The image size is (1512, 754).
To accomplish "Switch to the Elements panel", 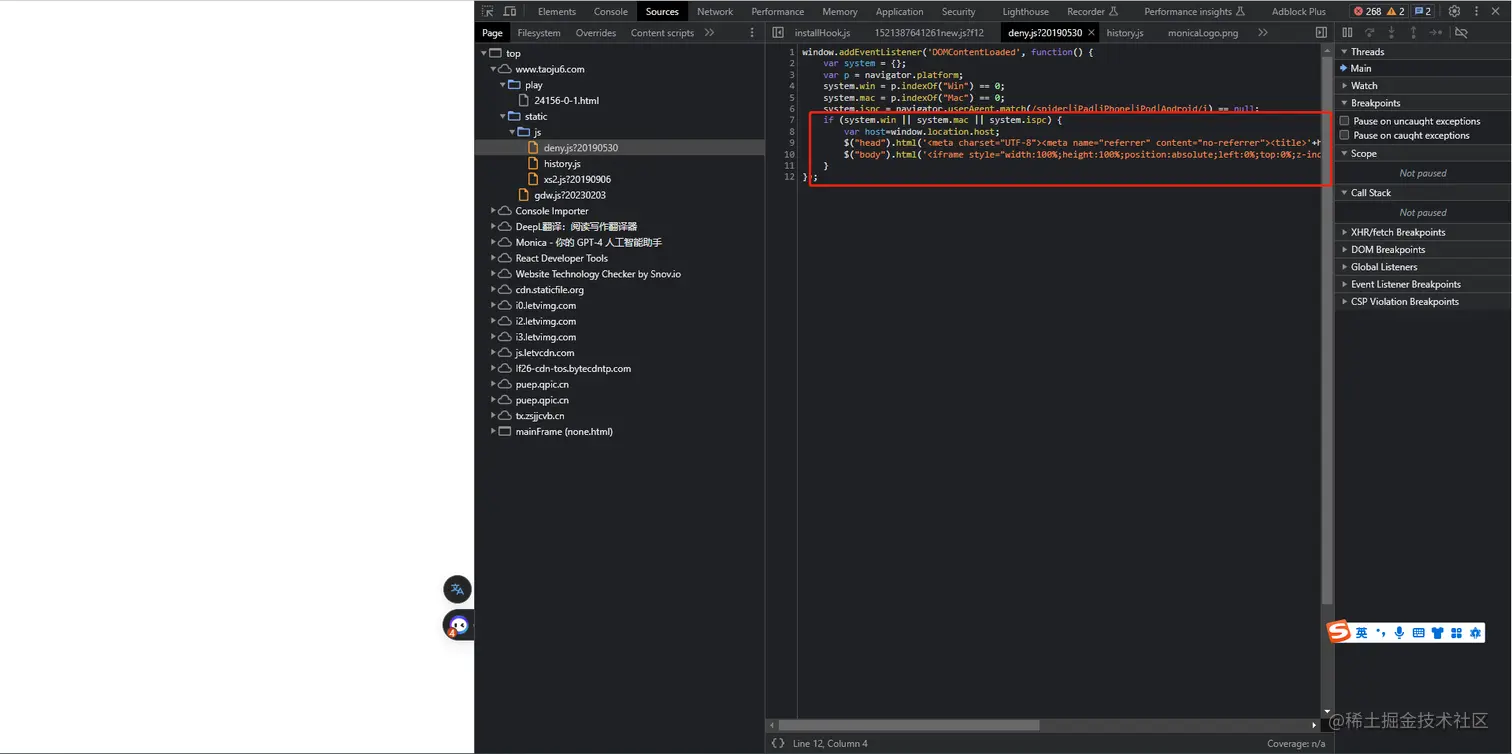I will (557, 11).
